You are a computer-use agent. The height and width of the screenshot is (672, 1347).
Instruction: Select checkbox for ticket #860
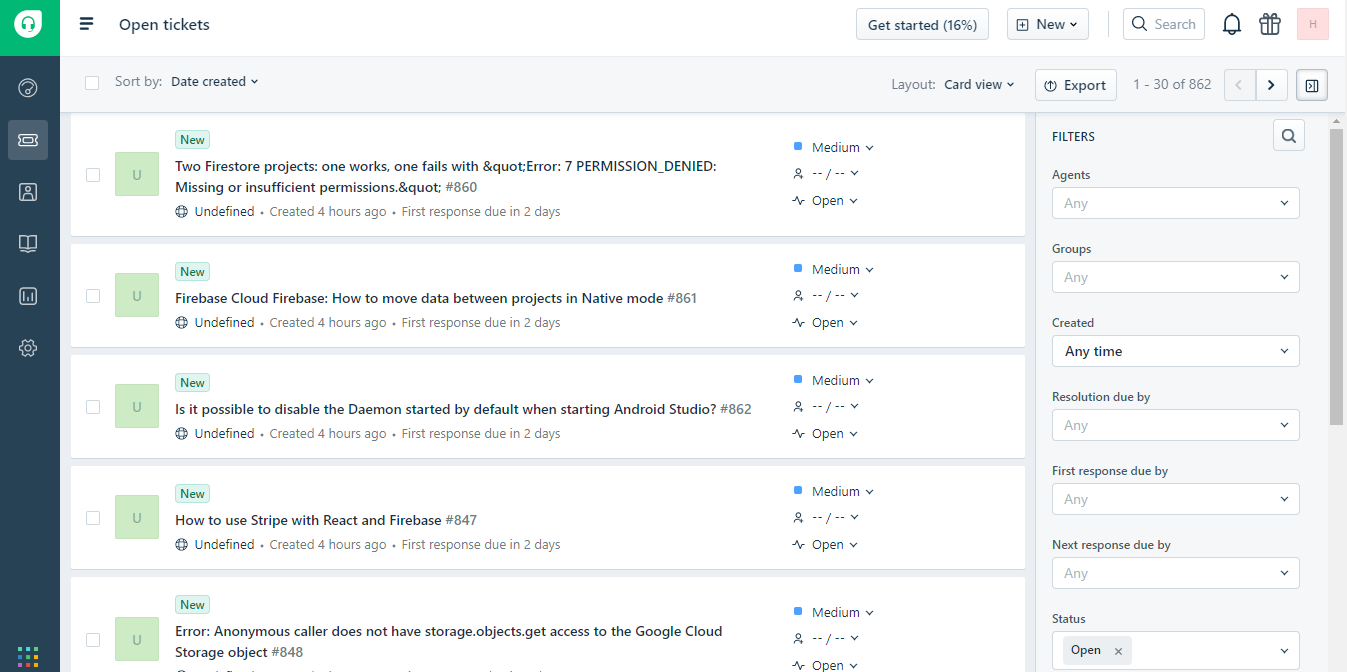coord(93,175)
